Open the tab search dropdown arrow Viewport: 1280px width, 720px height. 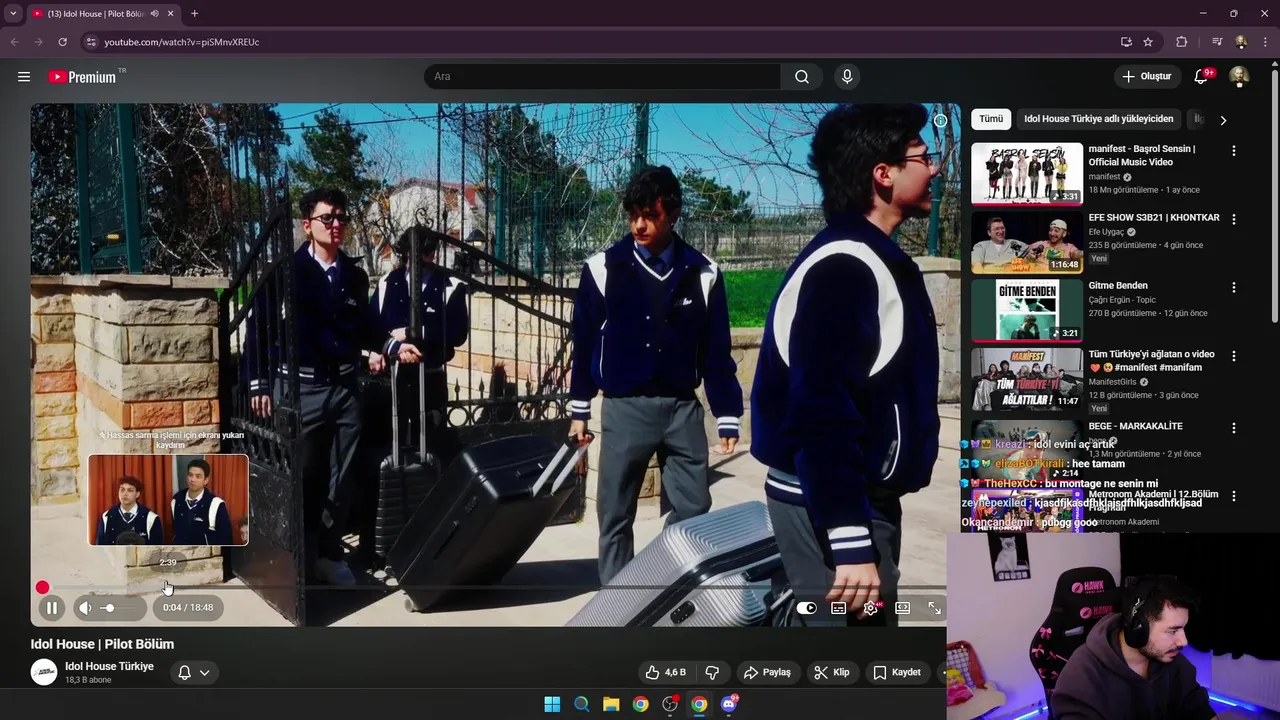[x=13, y=13]
